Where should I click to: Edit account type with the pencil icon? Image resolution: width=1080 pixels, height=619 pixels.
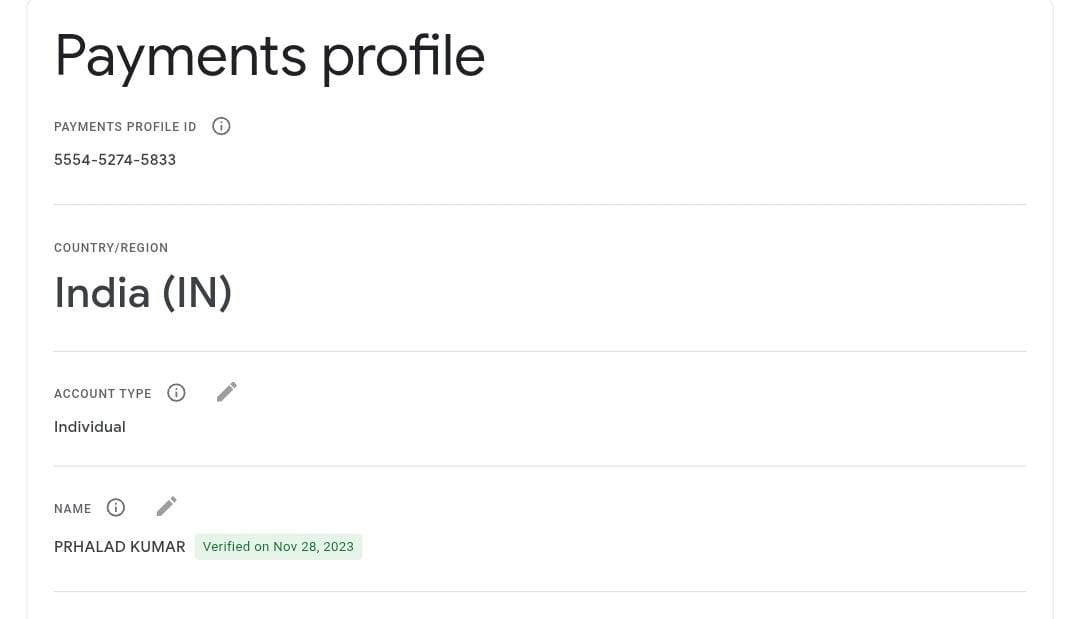pyautogui.click(x=227, y=392)
